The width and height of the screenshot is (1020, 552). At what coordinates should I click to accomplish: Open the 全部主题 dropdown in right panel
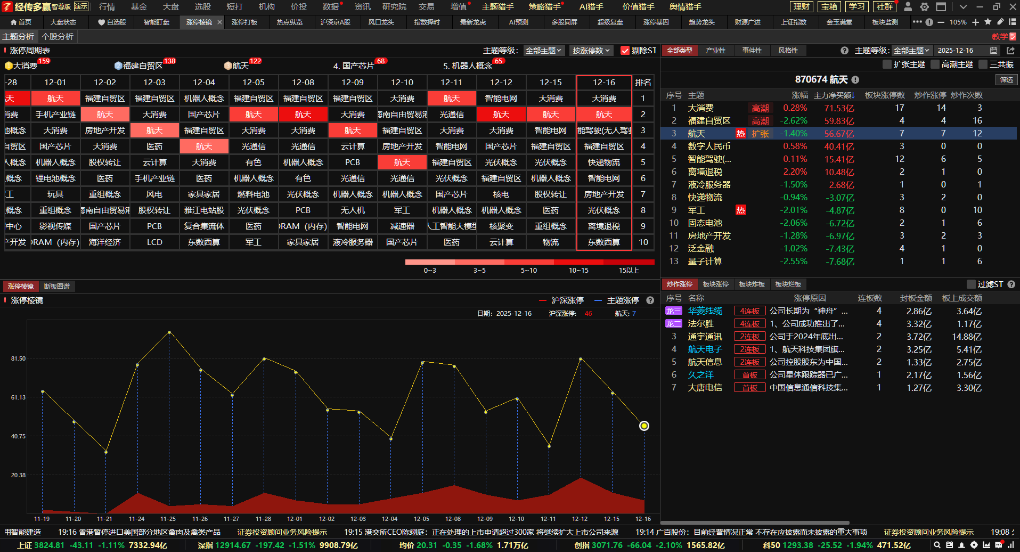coord(913,50)
